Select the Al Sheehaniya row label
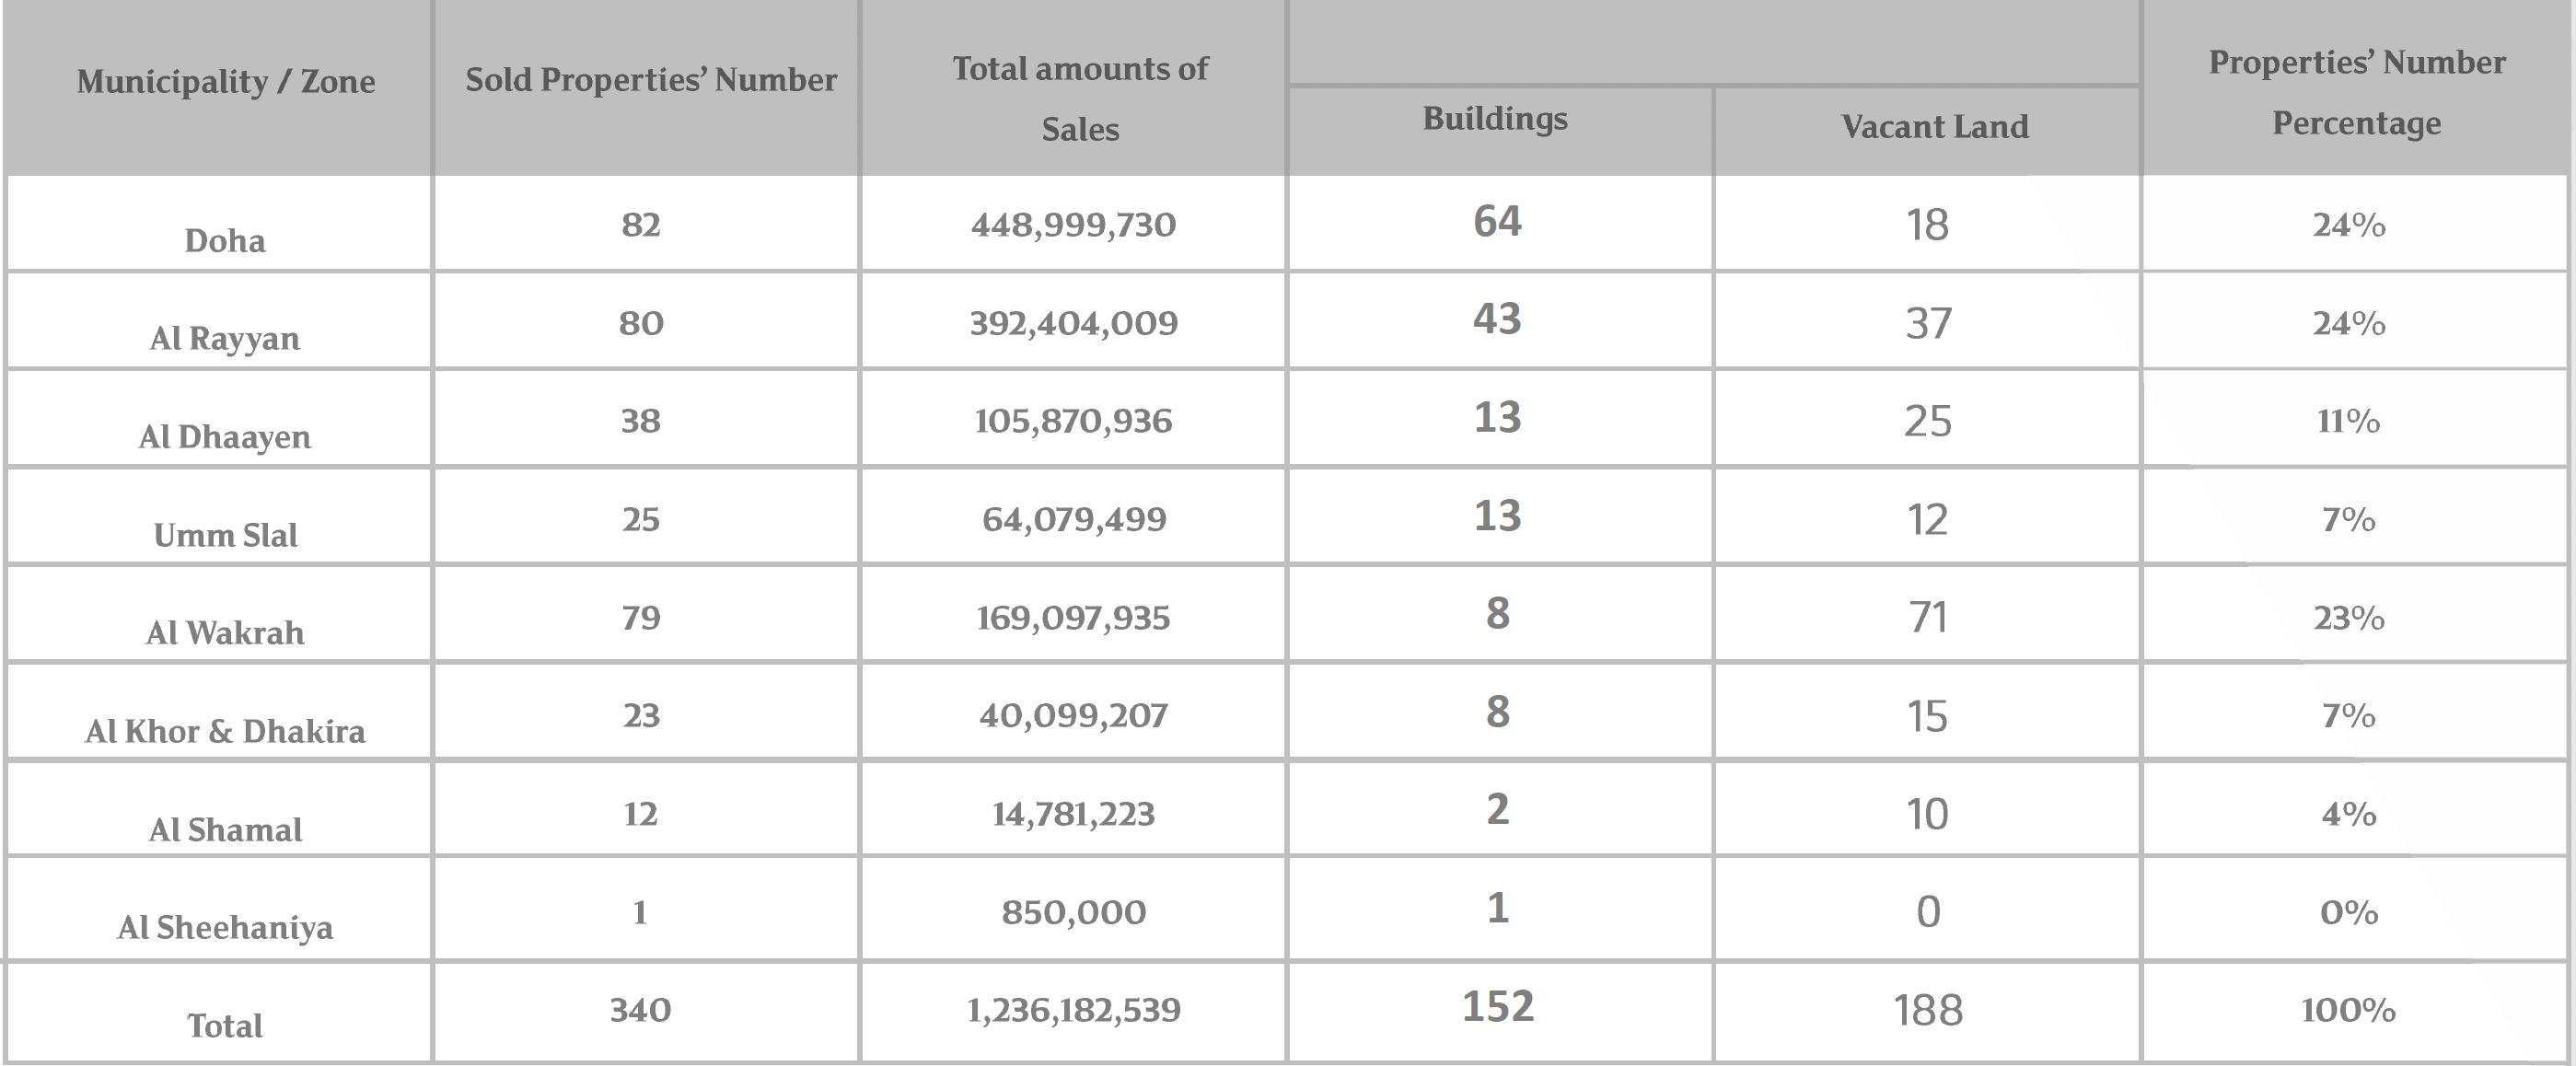 (x=225, y=928)
